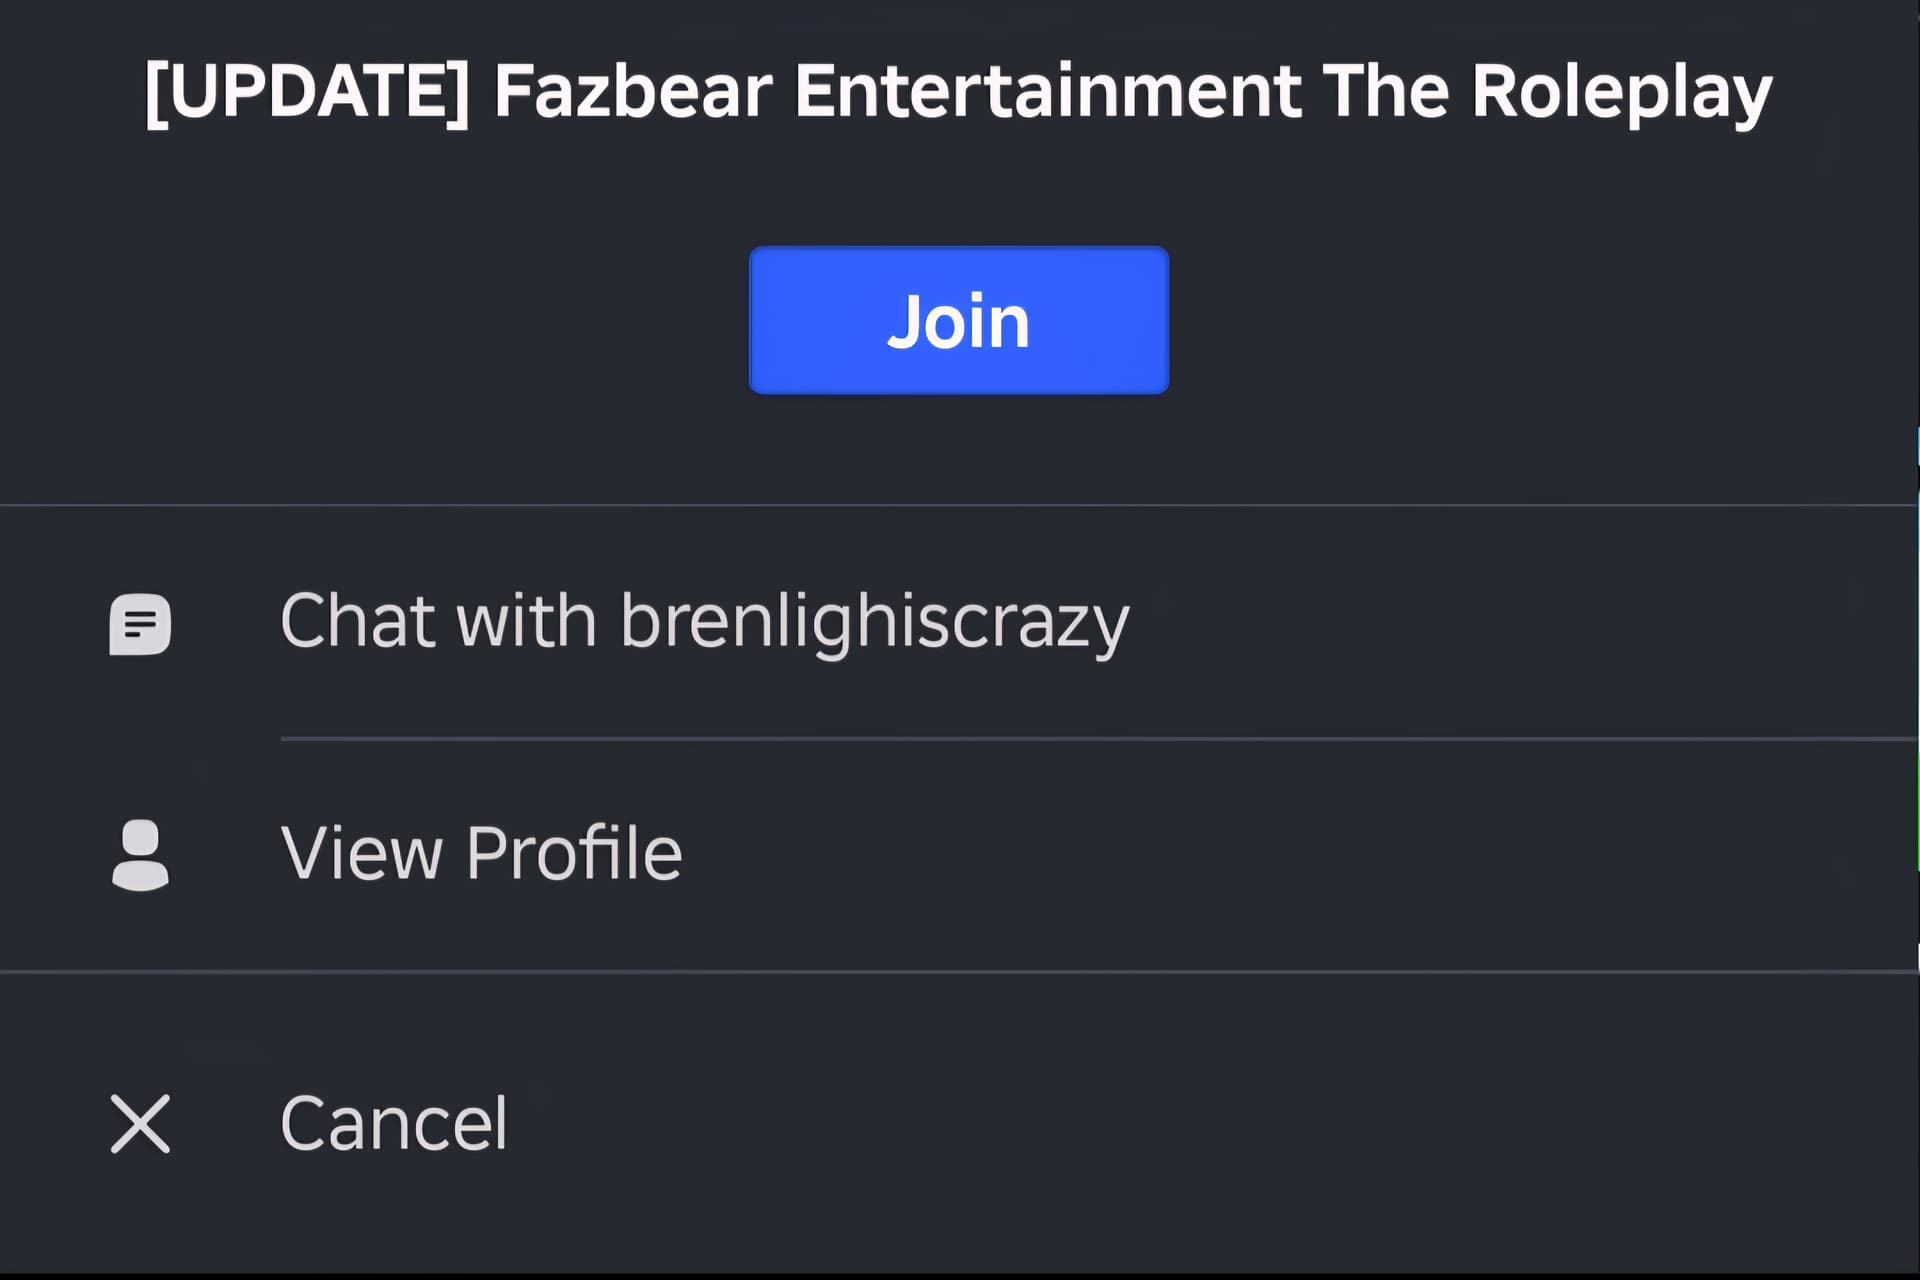
Task: Click the Fazbear Entertainment The Roleplay title
Action: [1134, 91]
